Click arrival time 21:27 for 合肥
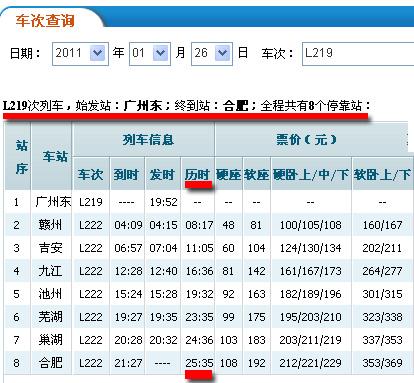The image size is (414, 383). pos(128,363)
